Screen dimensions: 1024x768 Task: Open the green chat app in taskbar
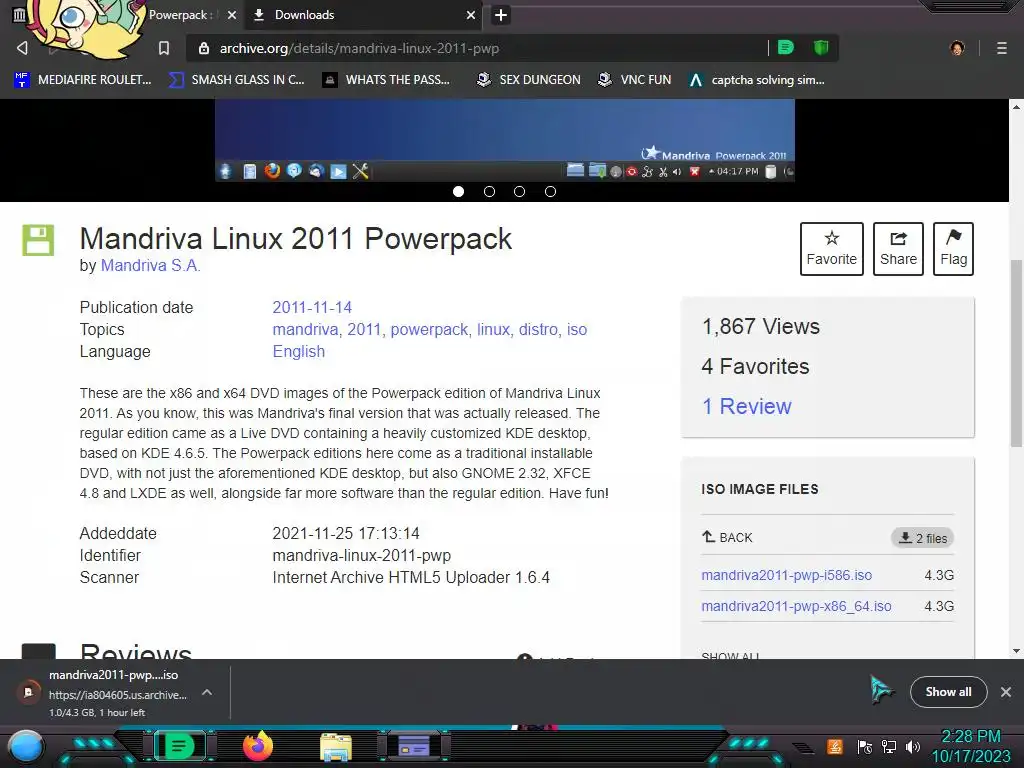[x=178, y=746]
